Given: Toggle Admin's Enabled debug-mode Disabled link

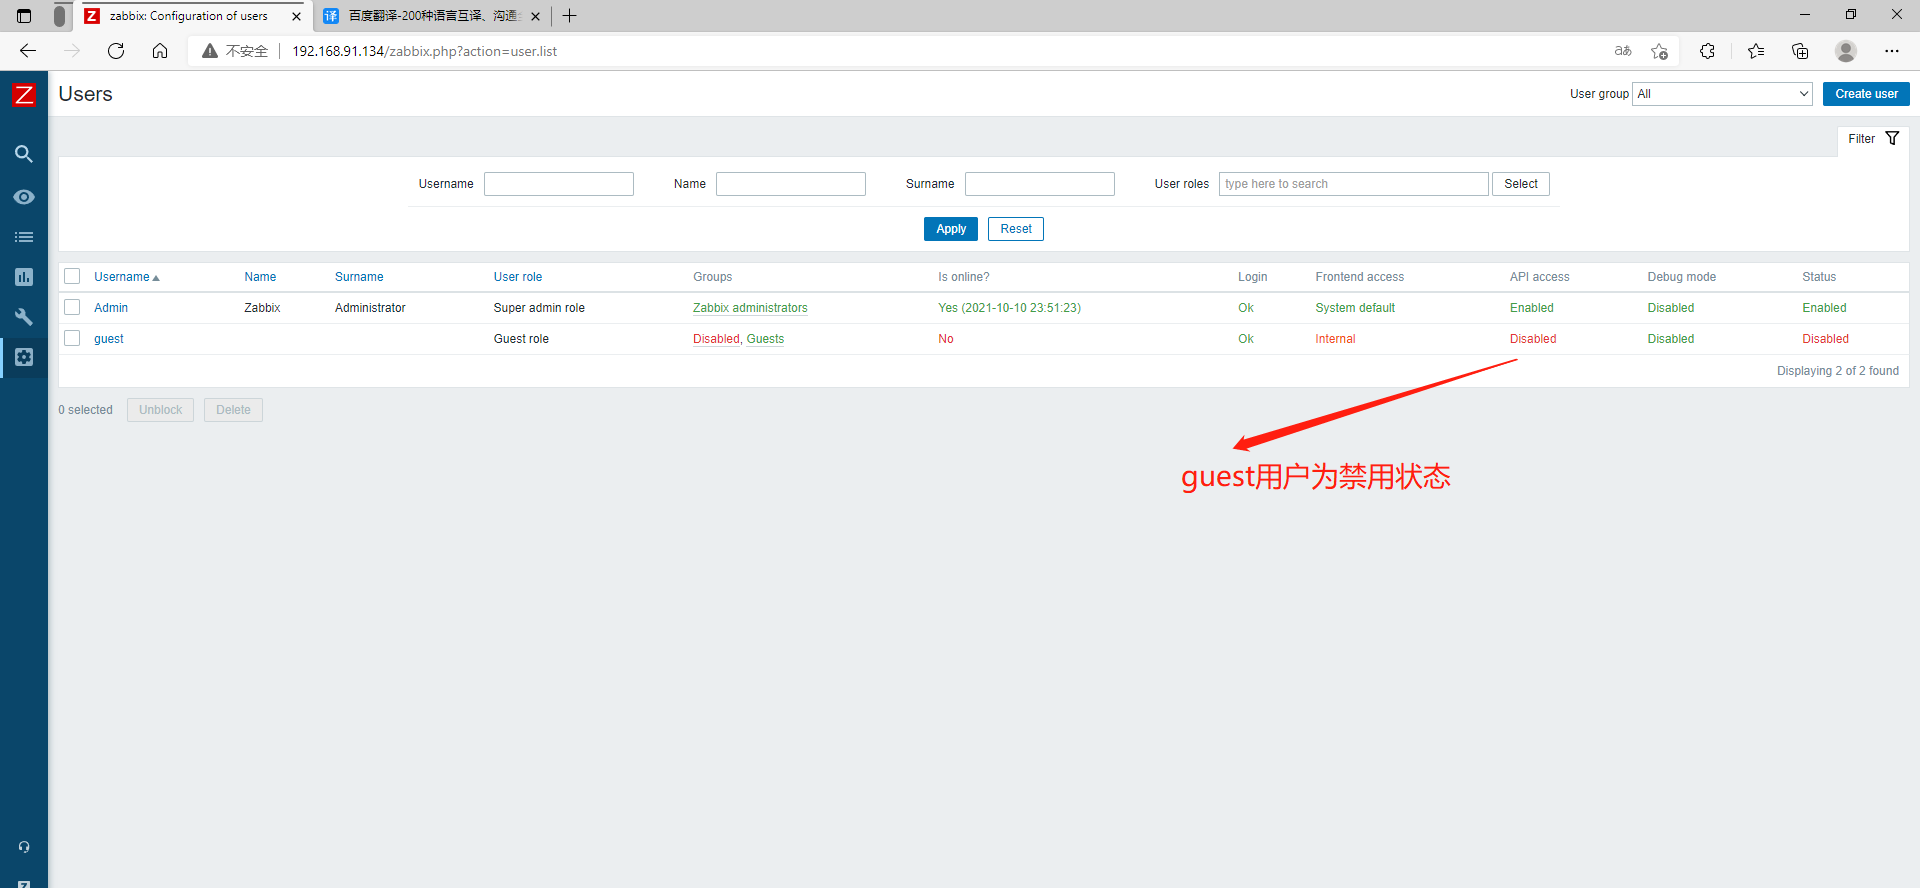Looking at the screenshot, I should pos(1671,308).
